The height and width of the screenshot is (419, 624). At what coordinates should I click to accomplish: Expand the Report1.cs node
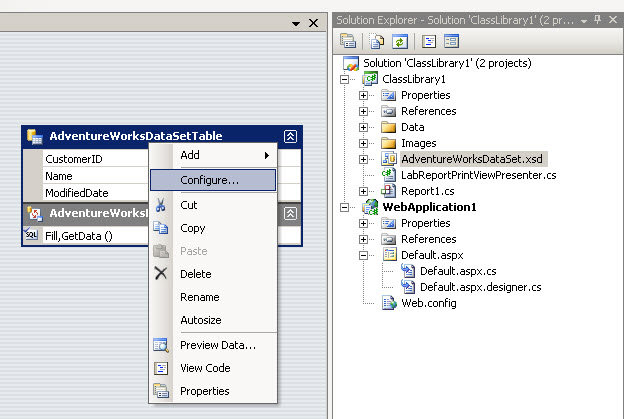tap(363, 191)
